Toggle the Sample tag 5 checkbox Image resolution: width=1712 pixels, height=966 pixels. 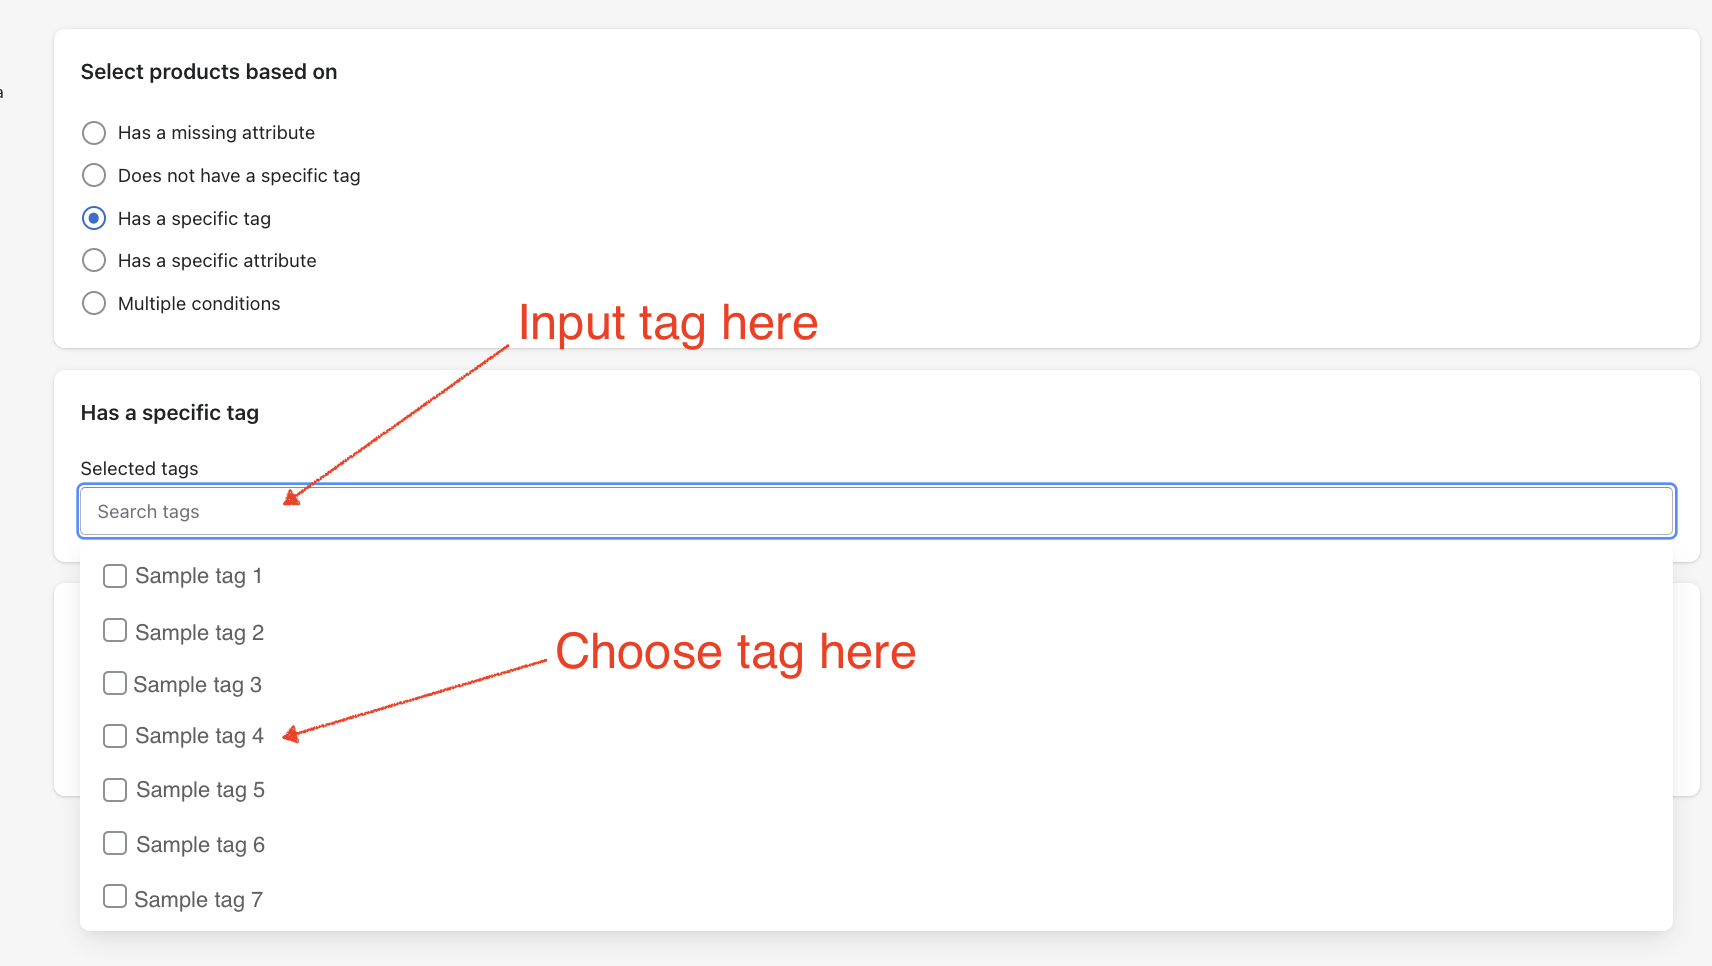tap(115, 790)
